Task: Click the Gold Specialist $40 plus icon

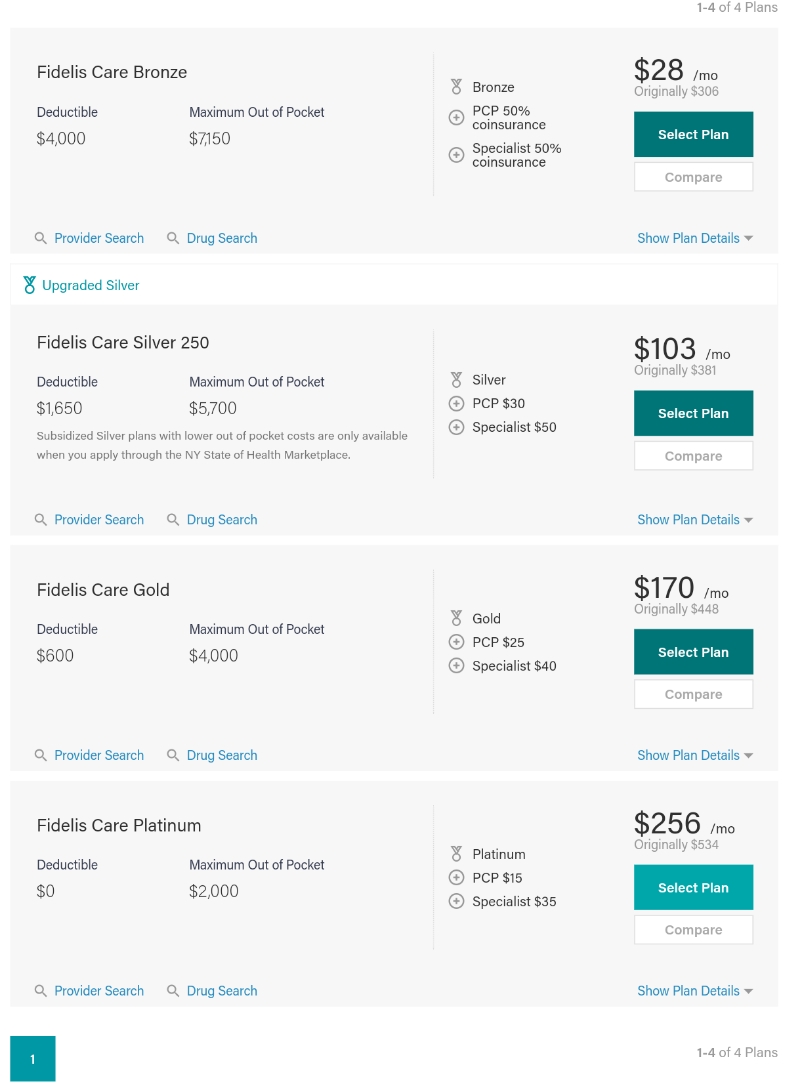Action: [456, 666]
